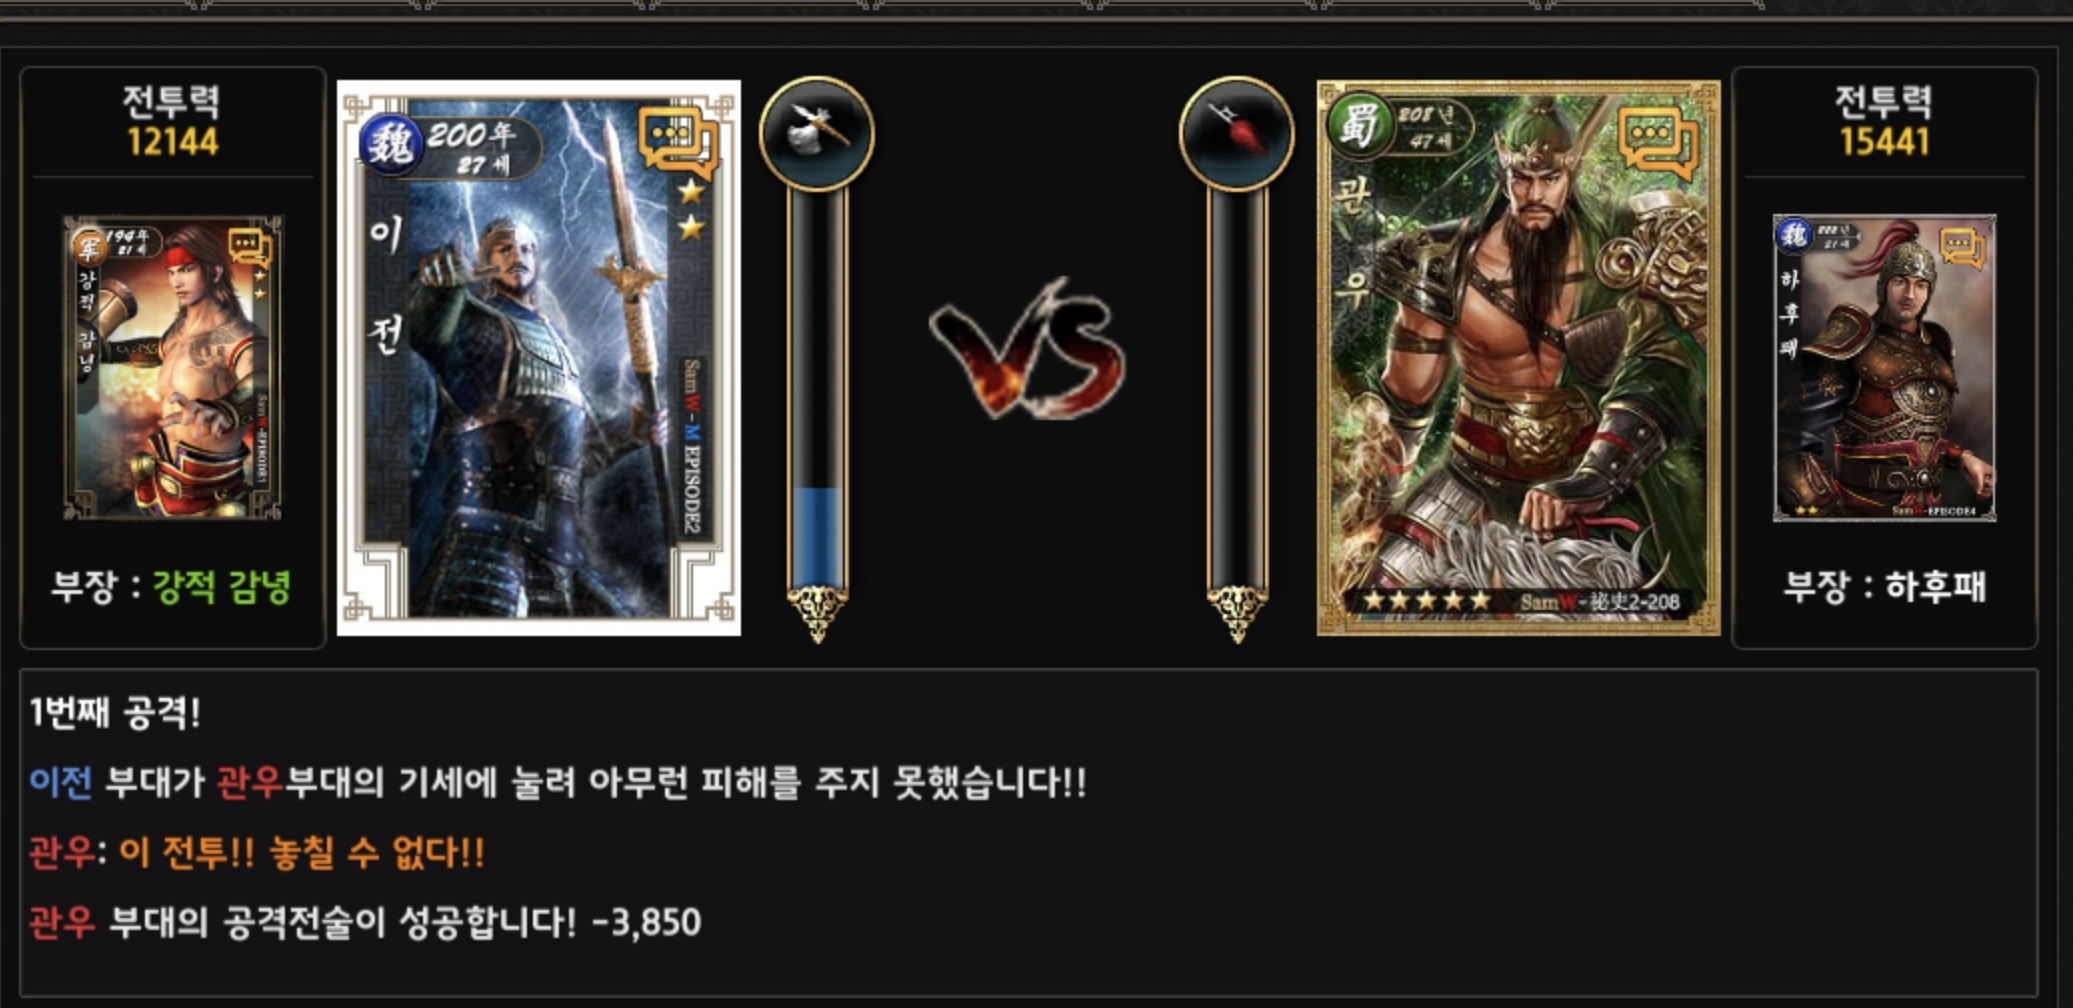Select the 이전 general card
This screenshot has width=2073, height=1008.
pyautogui.click(x=539, y=358)
